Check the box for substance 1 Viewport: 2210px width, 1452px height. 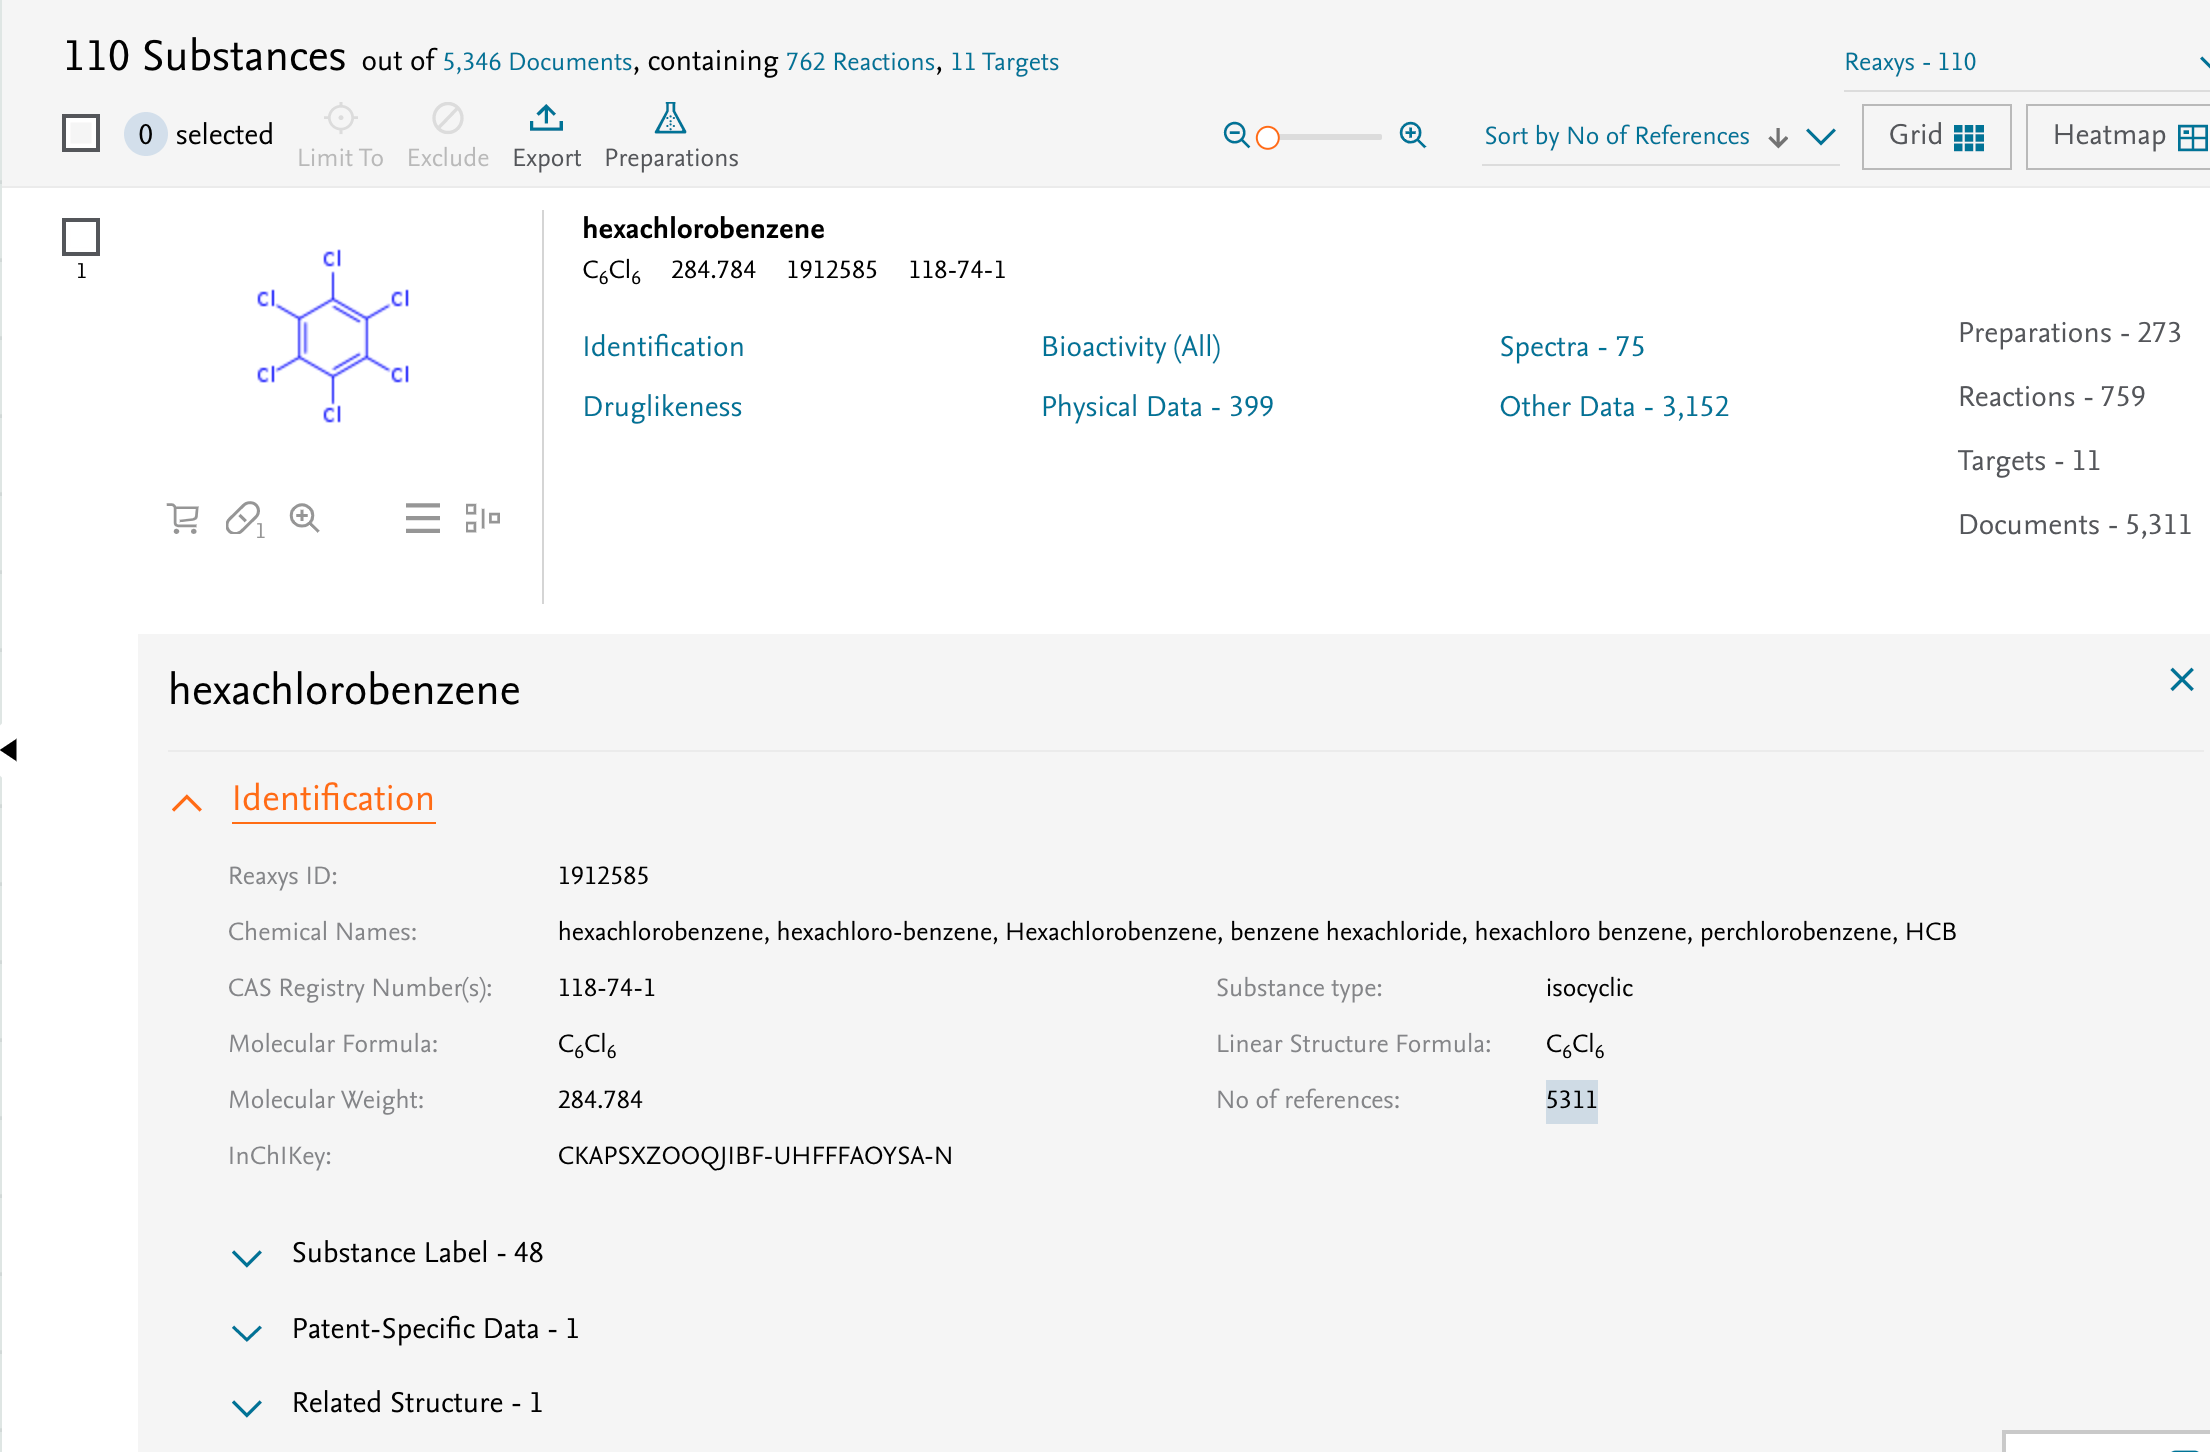click(x=81, y=237)
